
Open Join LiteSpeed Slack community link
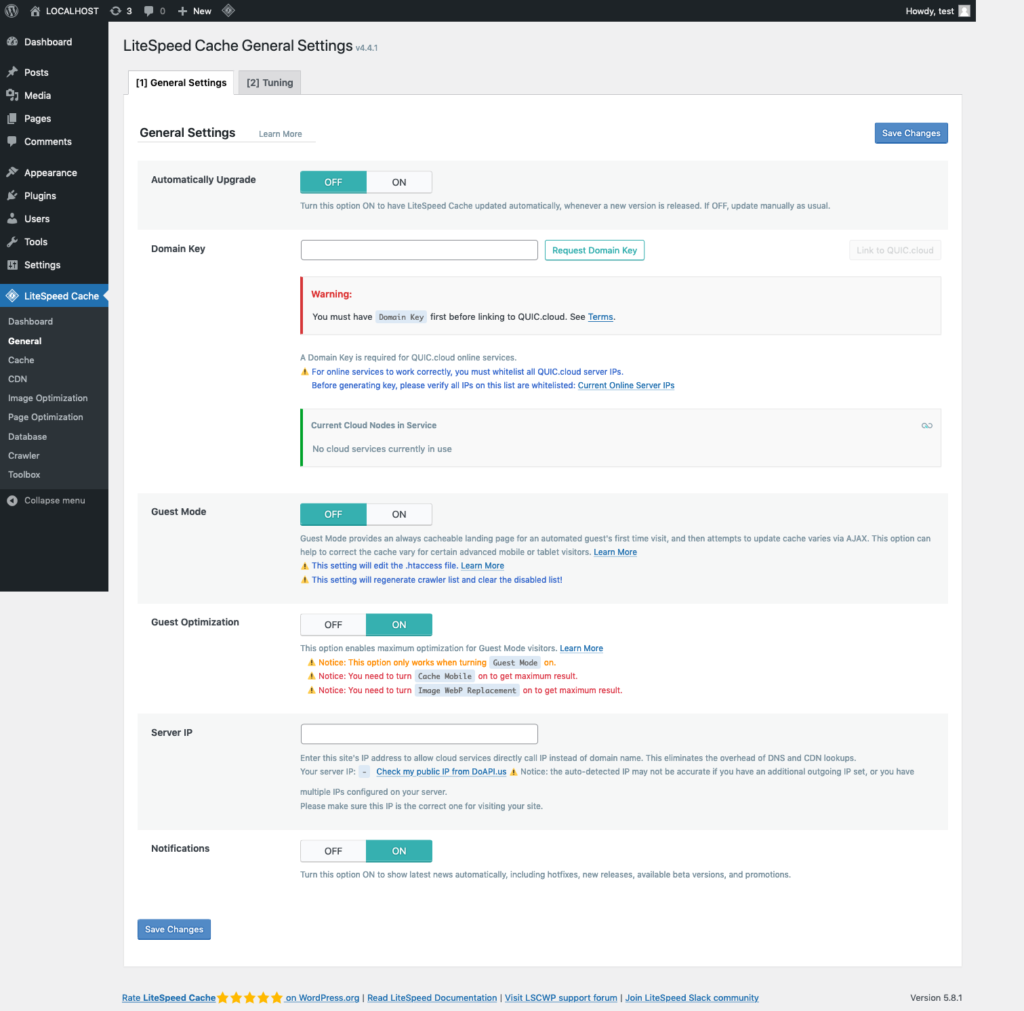tap(692, 998)
